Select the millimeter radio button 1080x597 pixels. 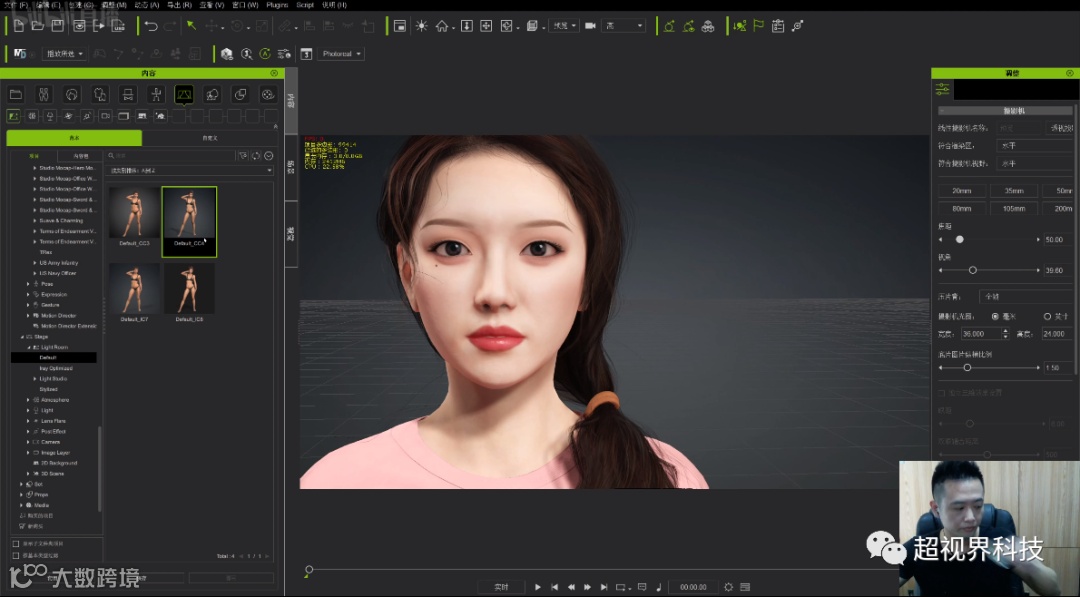point(994,316)
